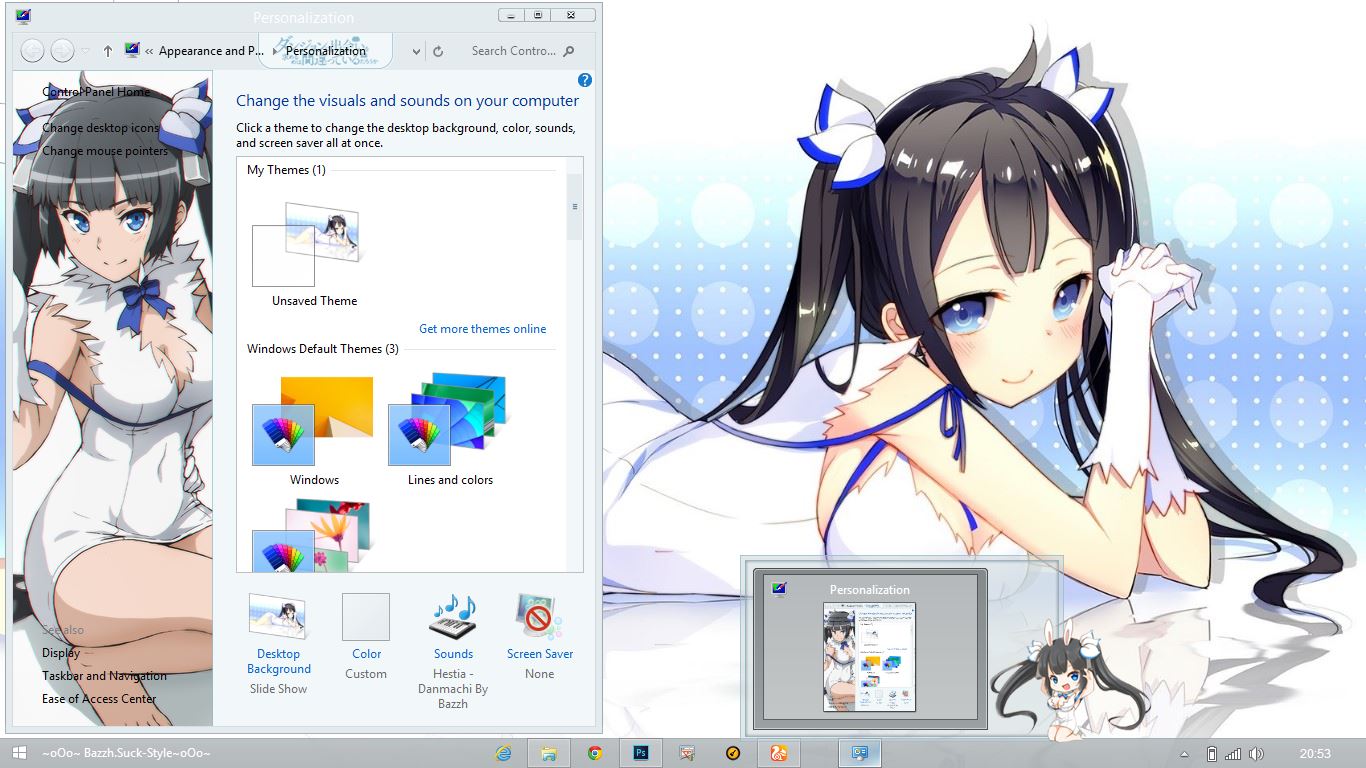Open Ease of Access Center link

[99, 699]
